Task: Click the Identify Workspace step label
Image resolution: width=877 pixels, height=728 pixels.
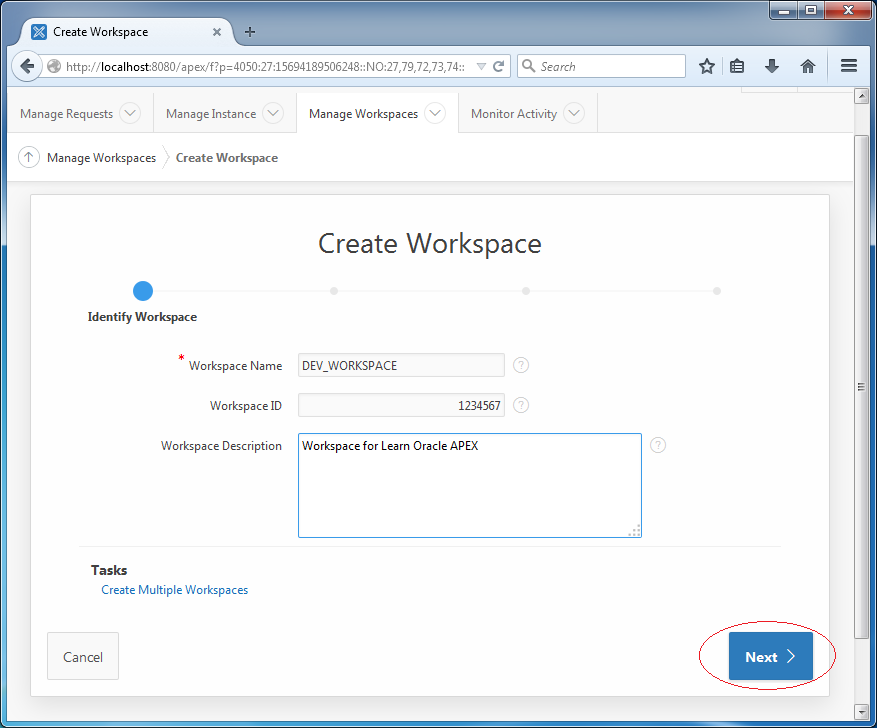Action: (x=142, y=316)
